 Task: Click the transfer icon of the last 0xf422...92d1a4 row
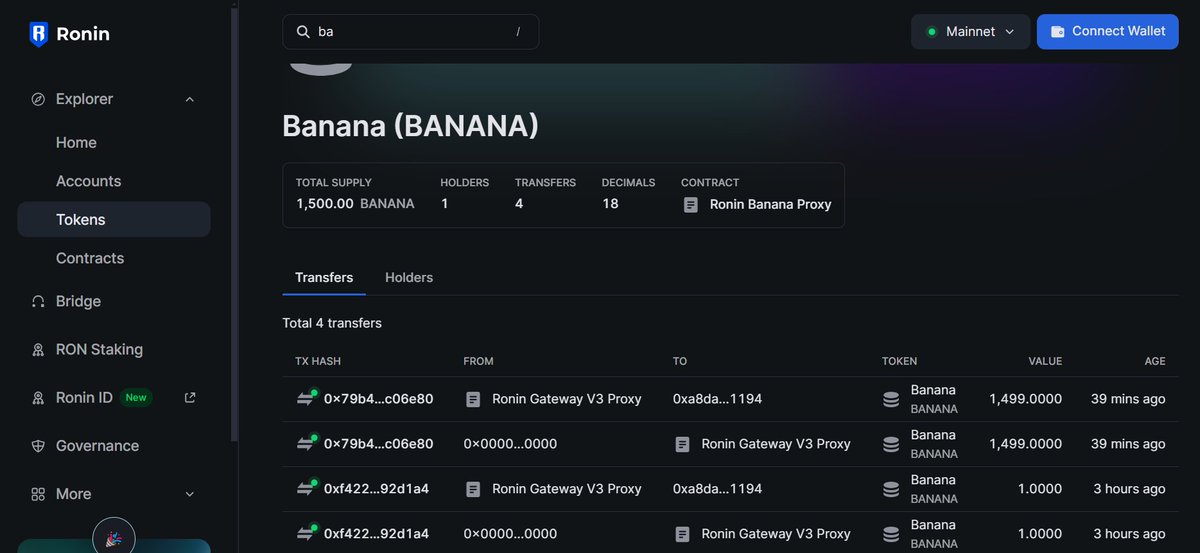(306, 533)
